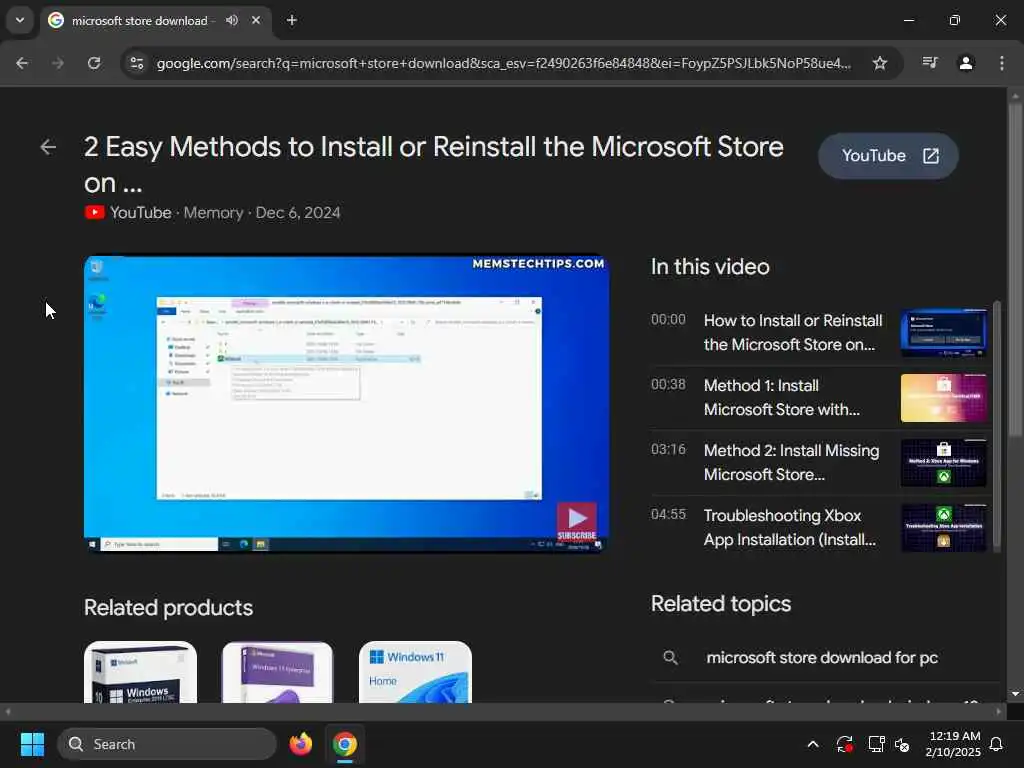Click the horizontal scrollbar right arrow

pos(999,711)
